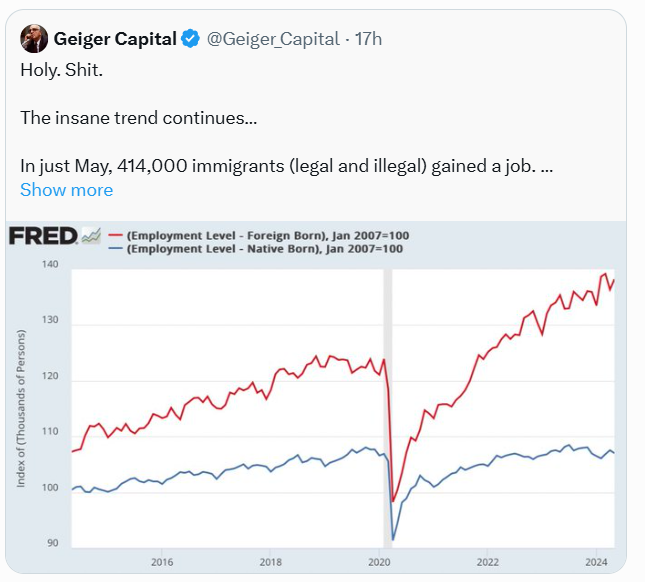Click the Geiger Capital profile avatar
The width and height of the screenshot is (645, 582).
pos(34,39)
